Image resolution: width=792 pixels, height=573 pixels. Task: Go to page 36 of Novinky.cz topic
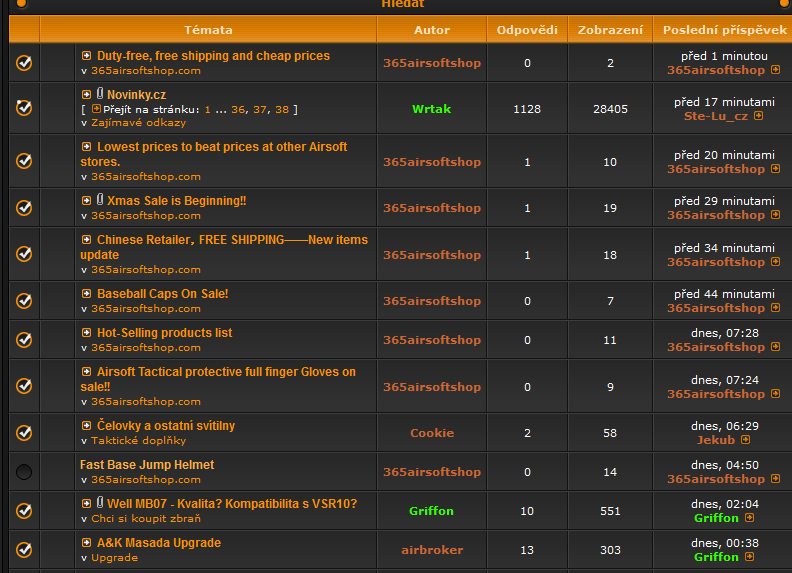pyautogui.click(x=238, y=109)
